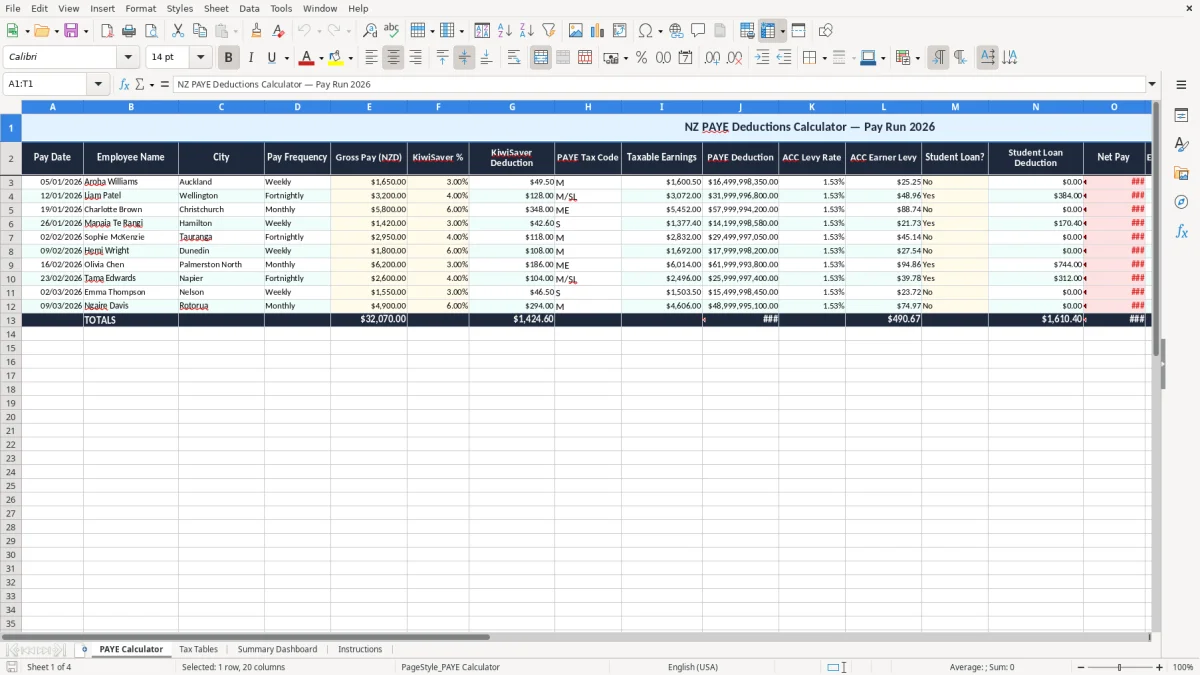Toggle Print Preview icon
1200x675 pixels.
click(151, 31)
